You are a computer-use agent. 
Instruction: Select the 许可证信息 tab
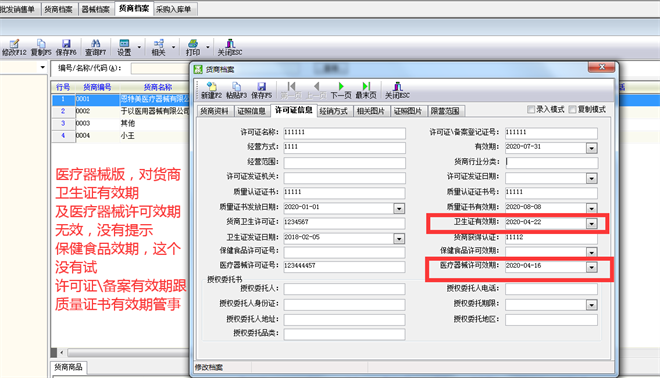(x=293, y=110)
